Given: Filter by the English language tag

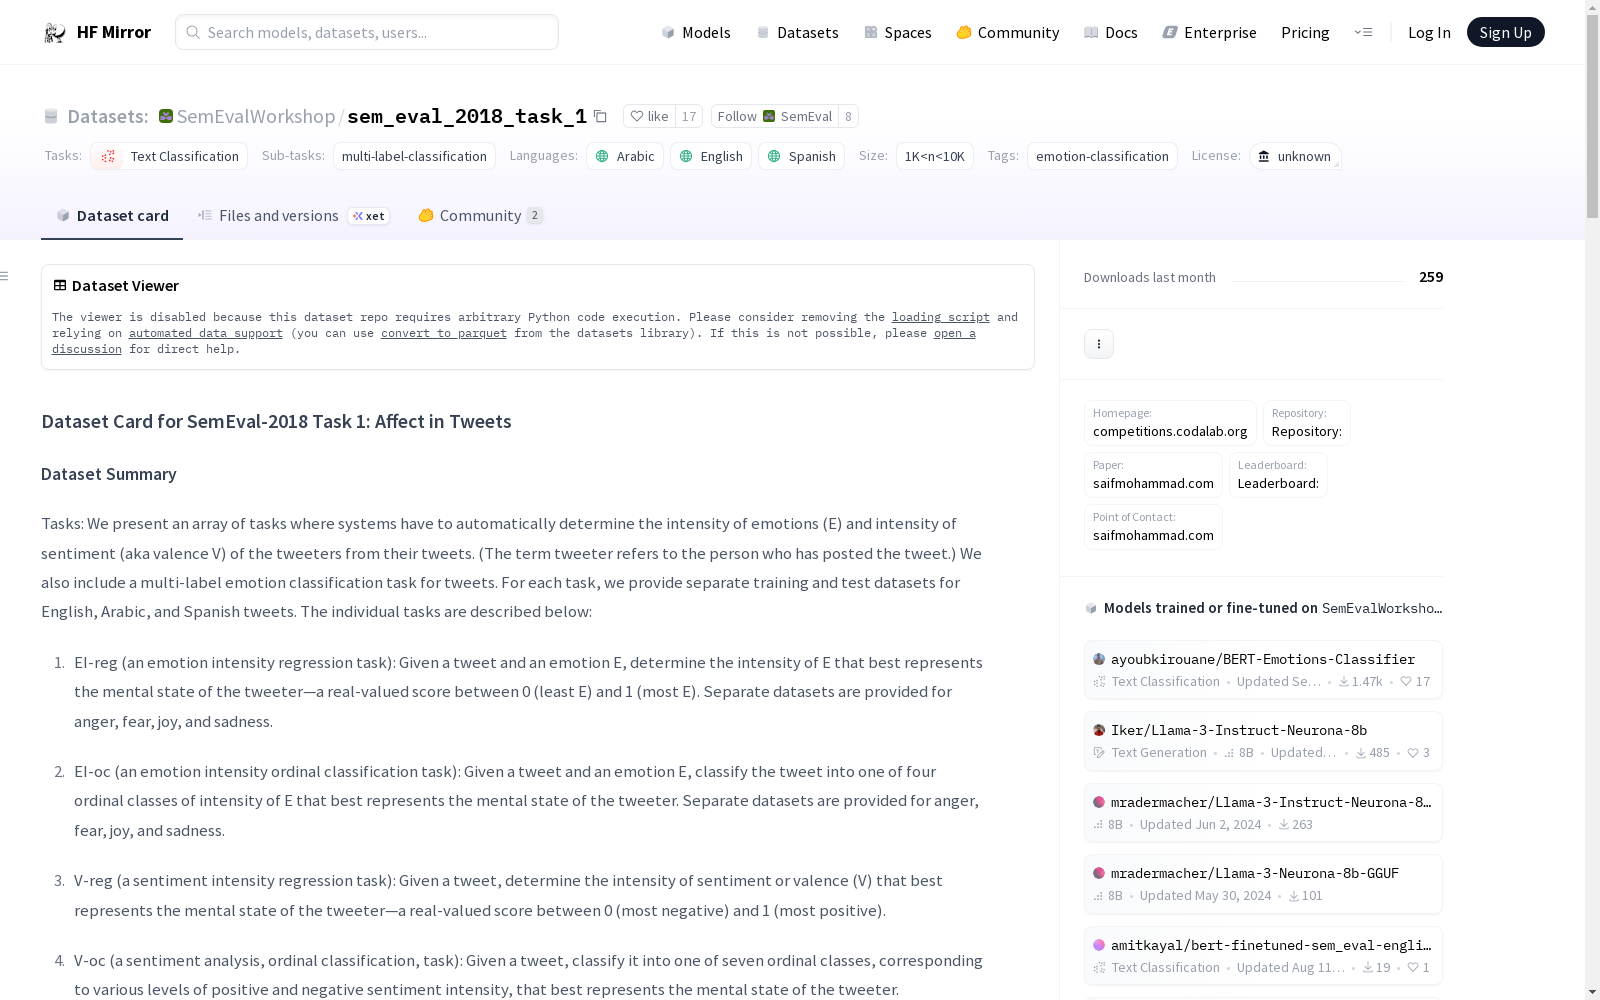Looking at the screenshot, I should [711, 156].
